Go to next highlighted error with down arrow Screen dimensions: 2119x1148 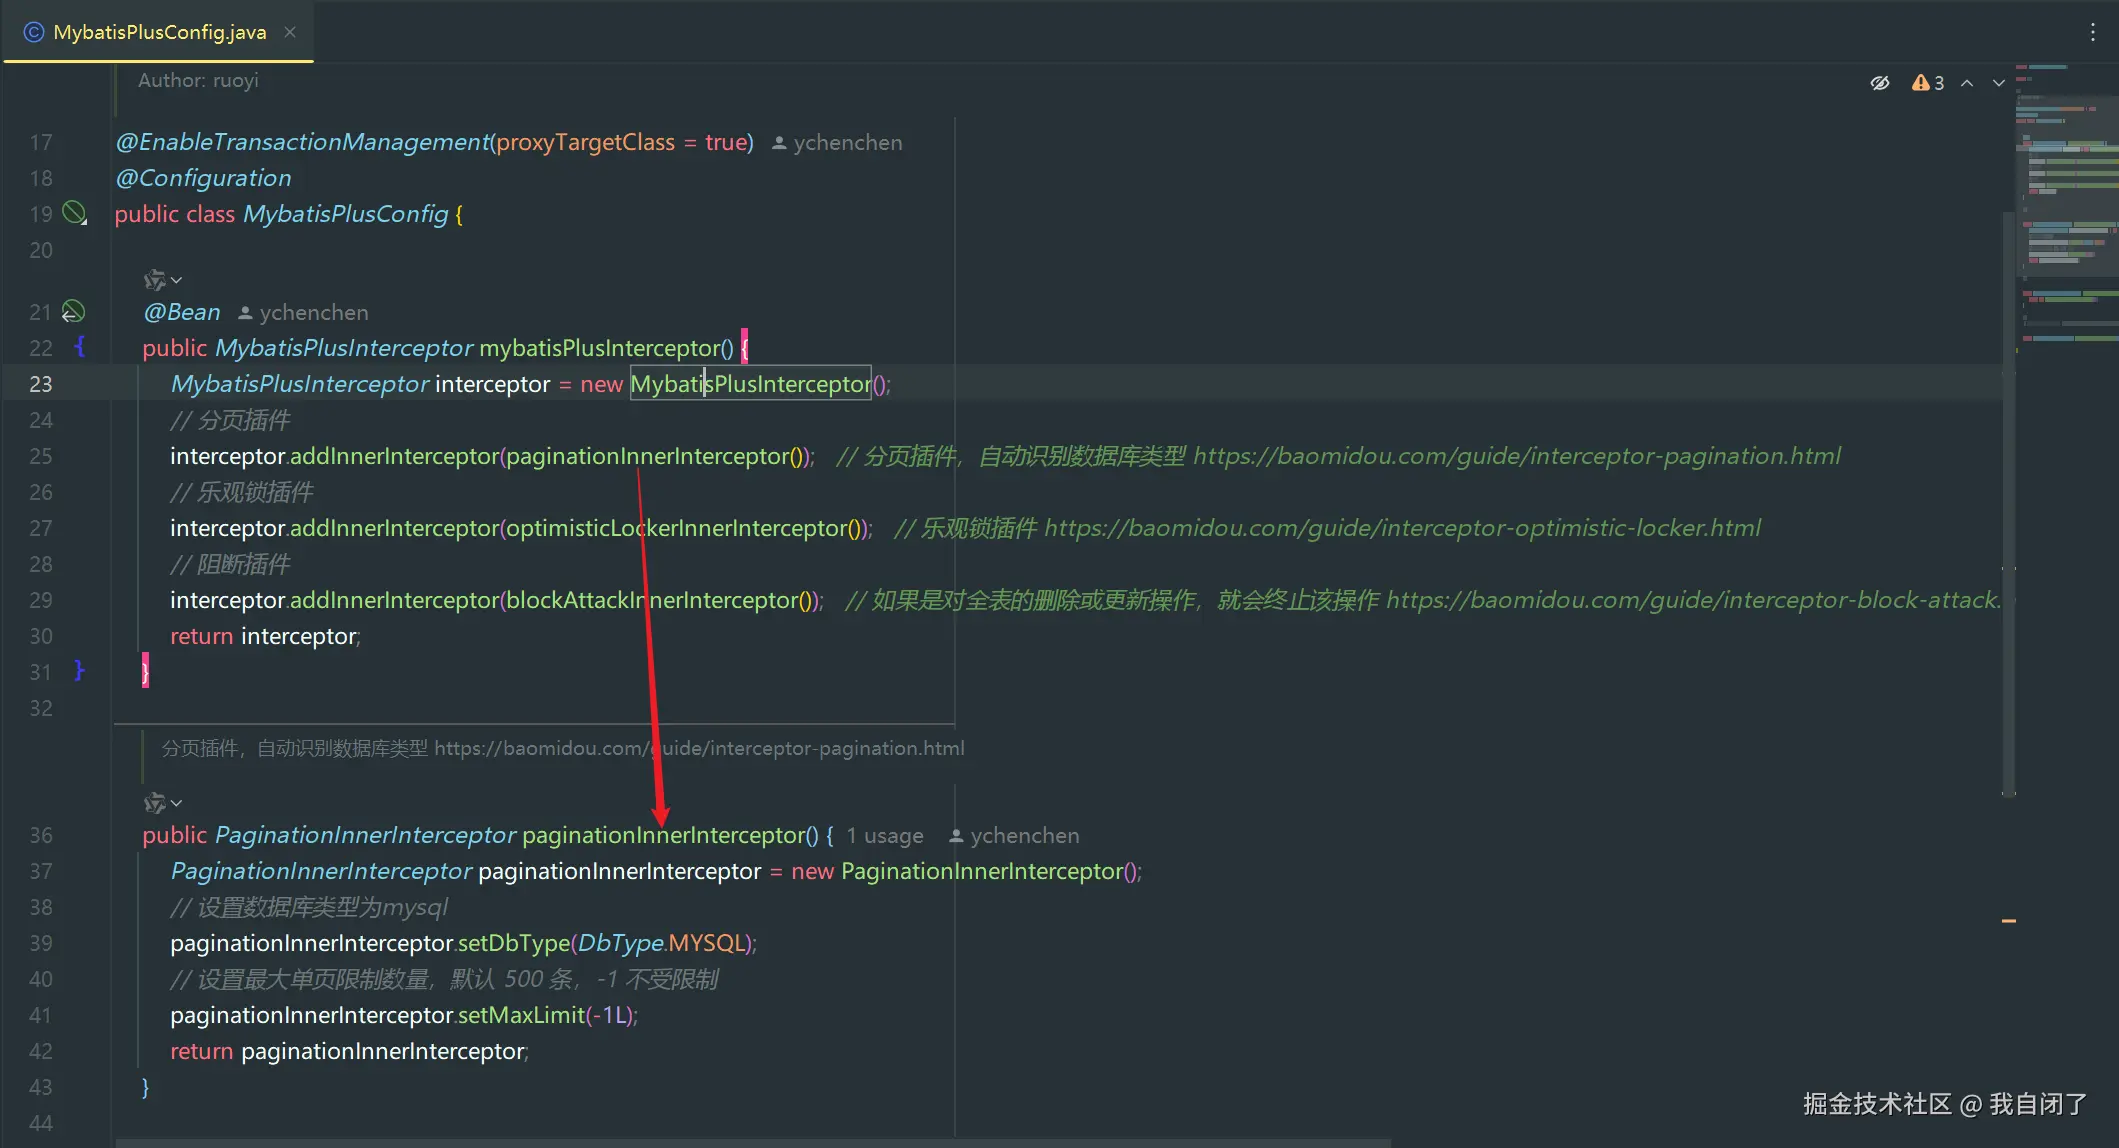tap(1998, 83)
